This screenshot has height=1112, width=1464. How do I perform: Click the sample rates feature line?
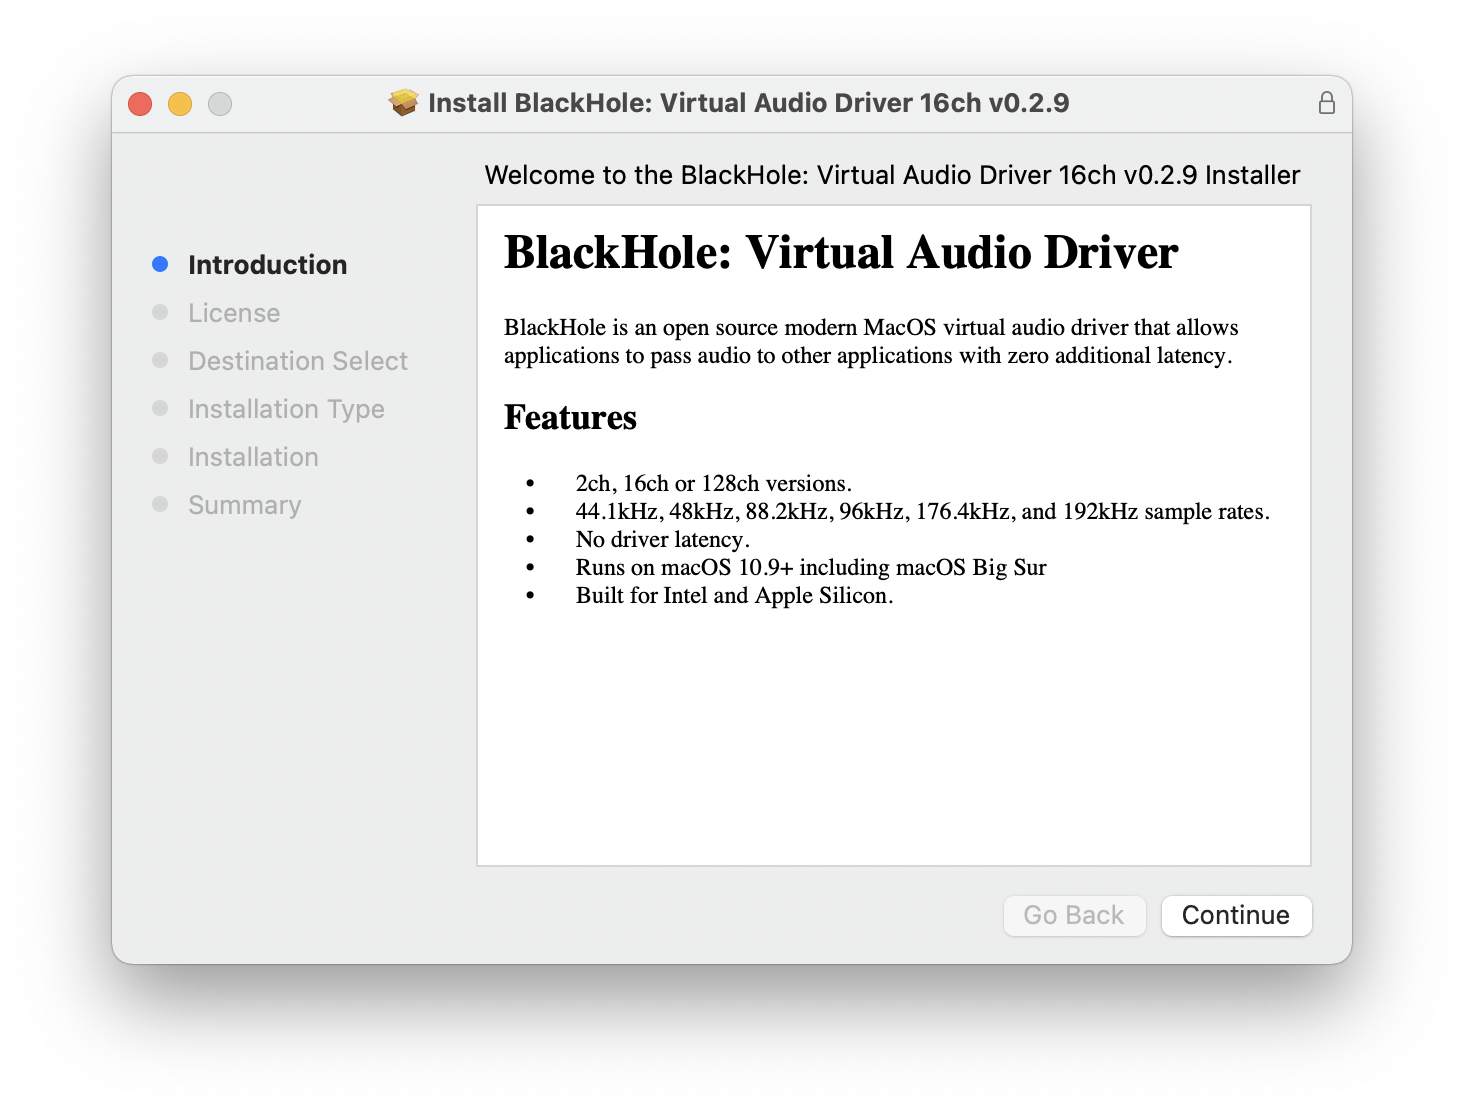923,512
